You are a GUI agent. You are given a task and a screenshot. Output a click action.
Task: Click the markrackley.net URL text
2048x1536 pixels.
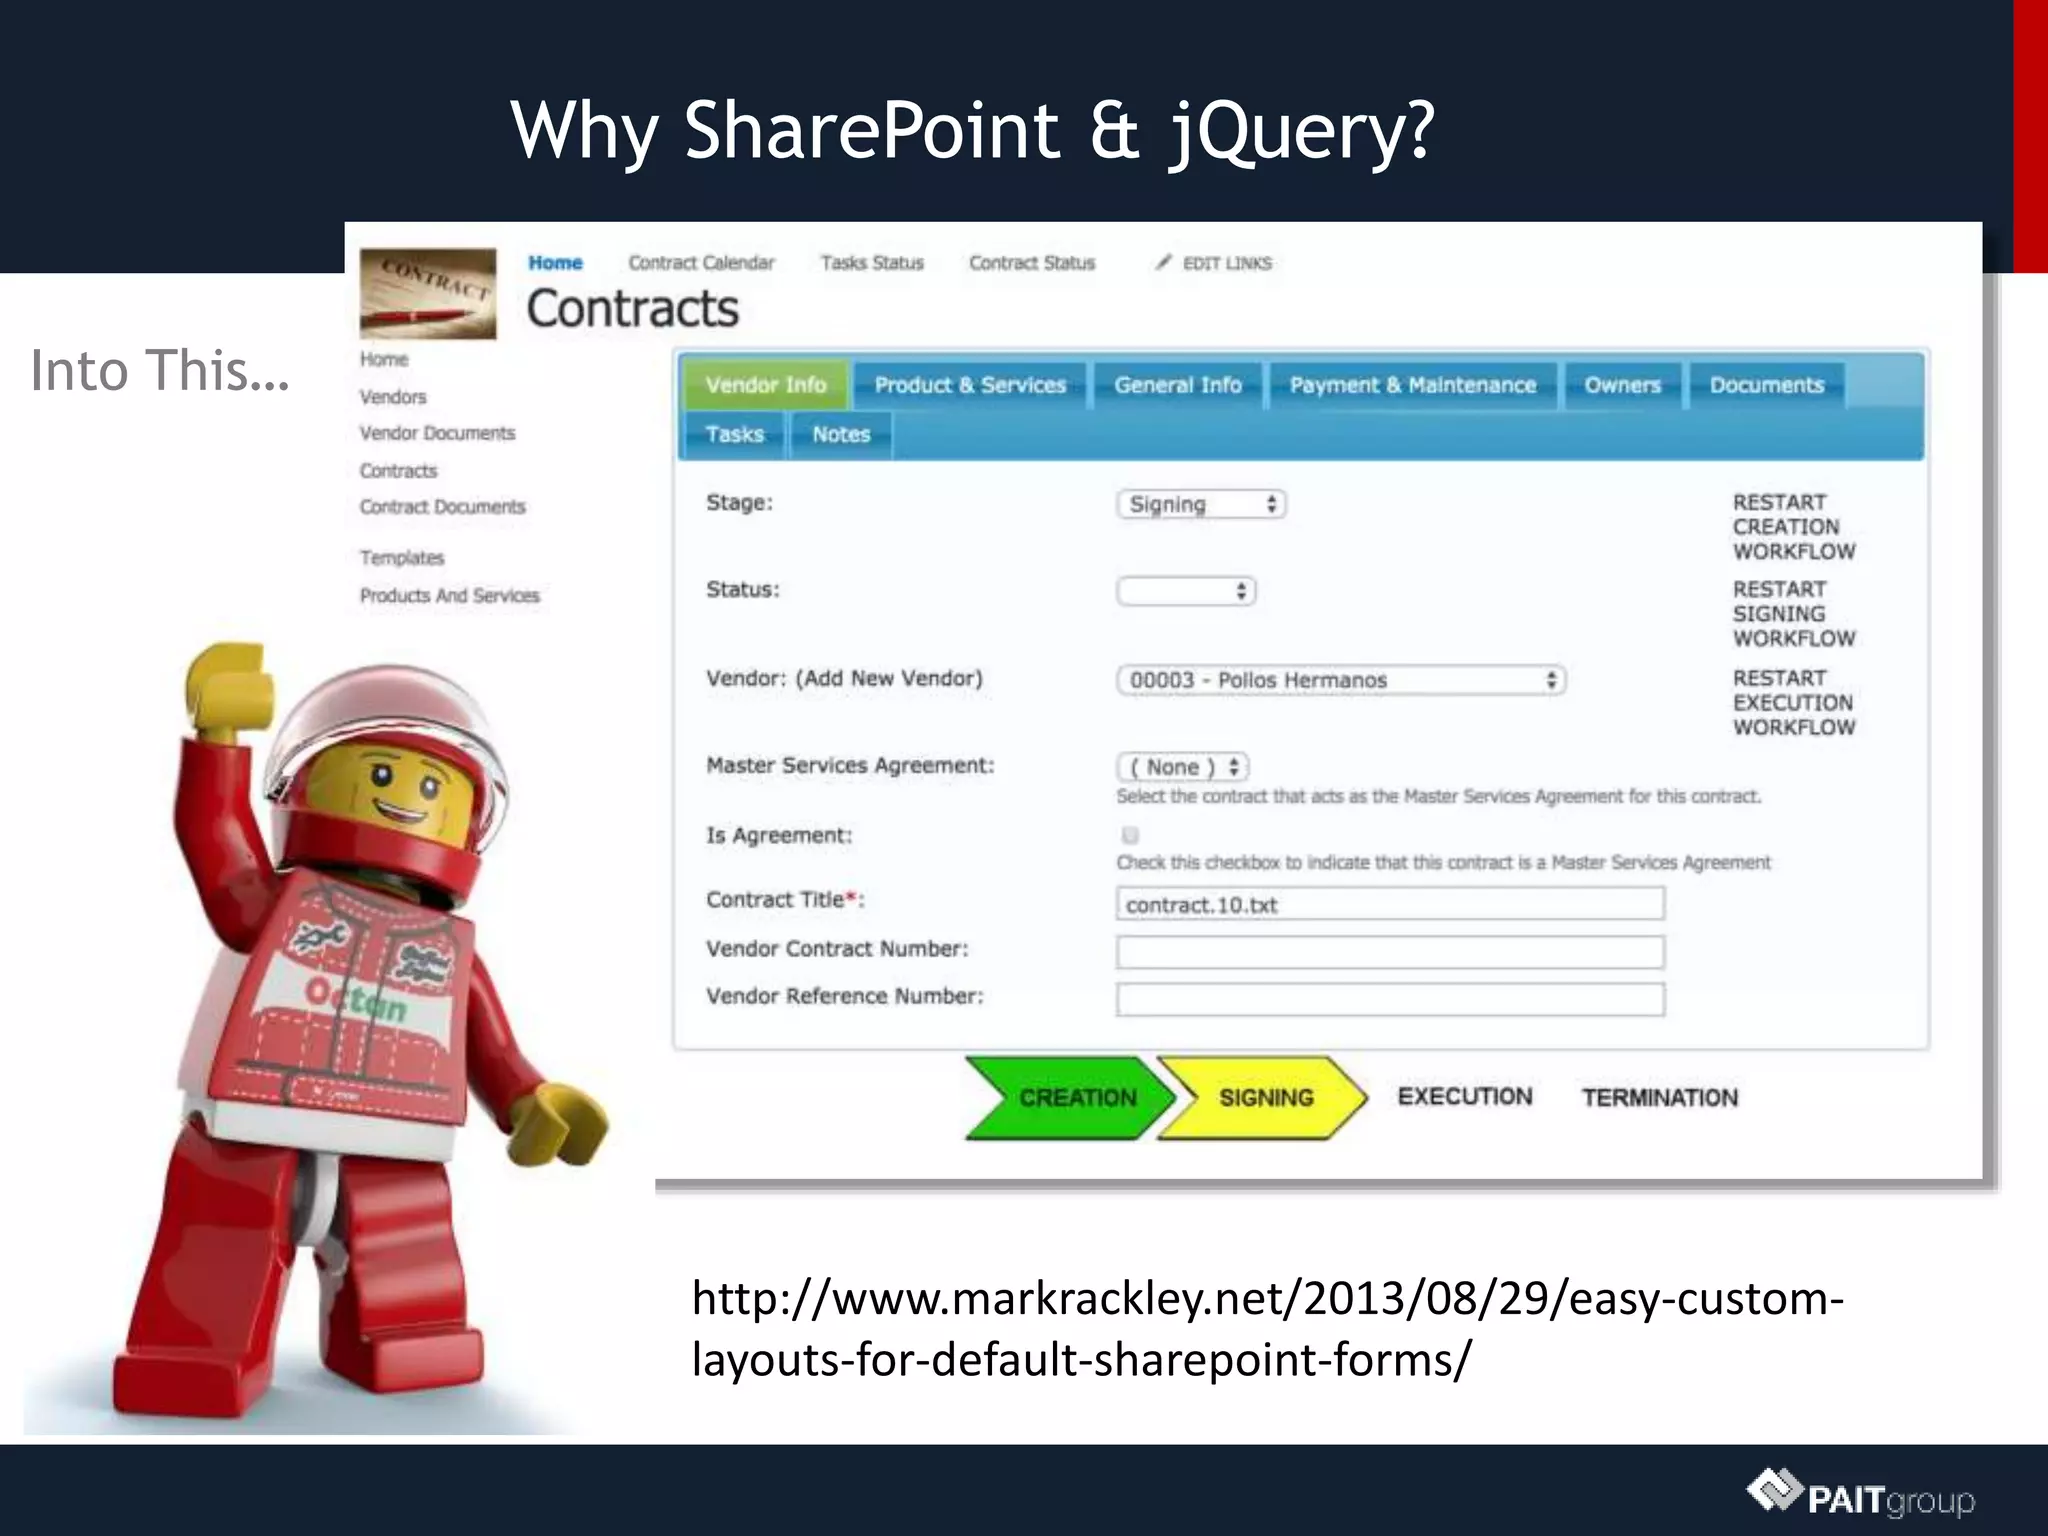(1267, 1329)
